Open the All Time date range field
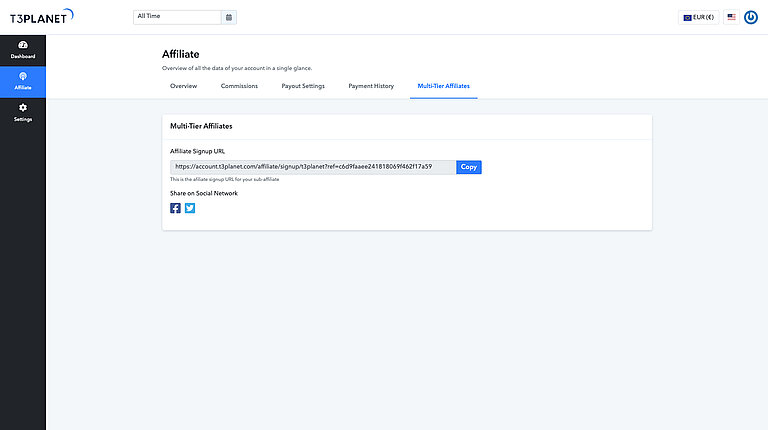 tap(177, 17)
